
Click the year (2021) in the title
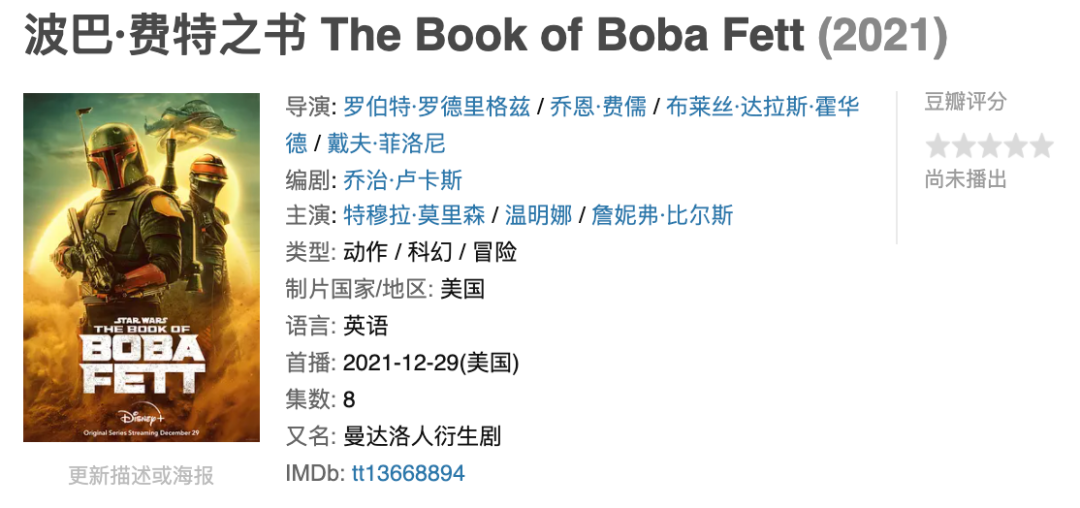coord(882,37)
